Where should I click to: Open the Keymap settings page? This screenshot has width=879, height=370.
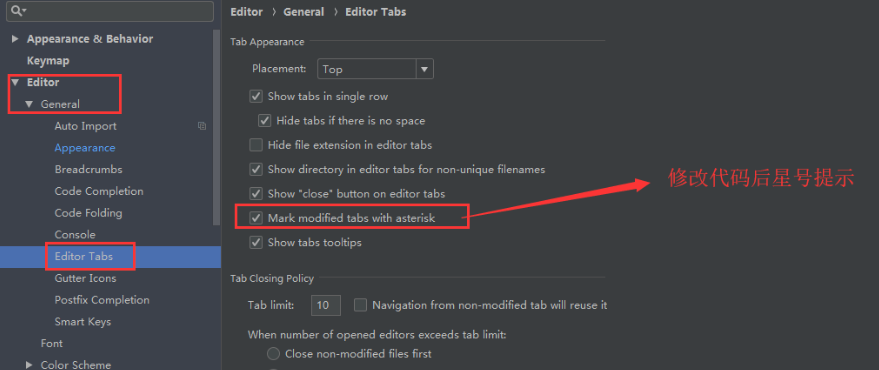48,61
